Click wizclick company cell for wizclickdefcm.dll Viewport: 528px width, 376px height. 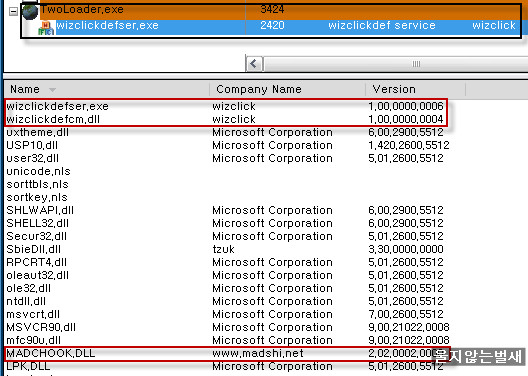point(234,119)
